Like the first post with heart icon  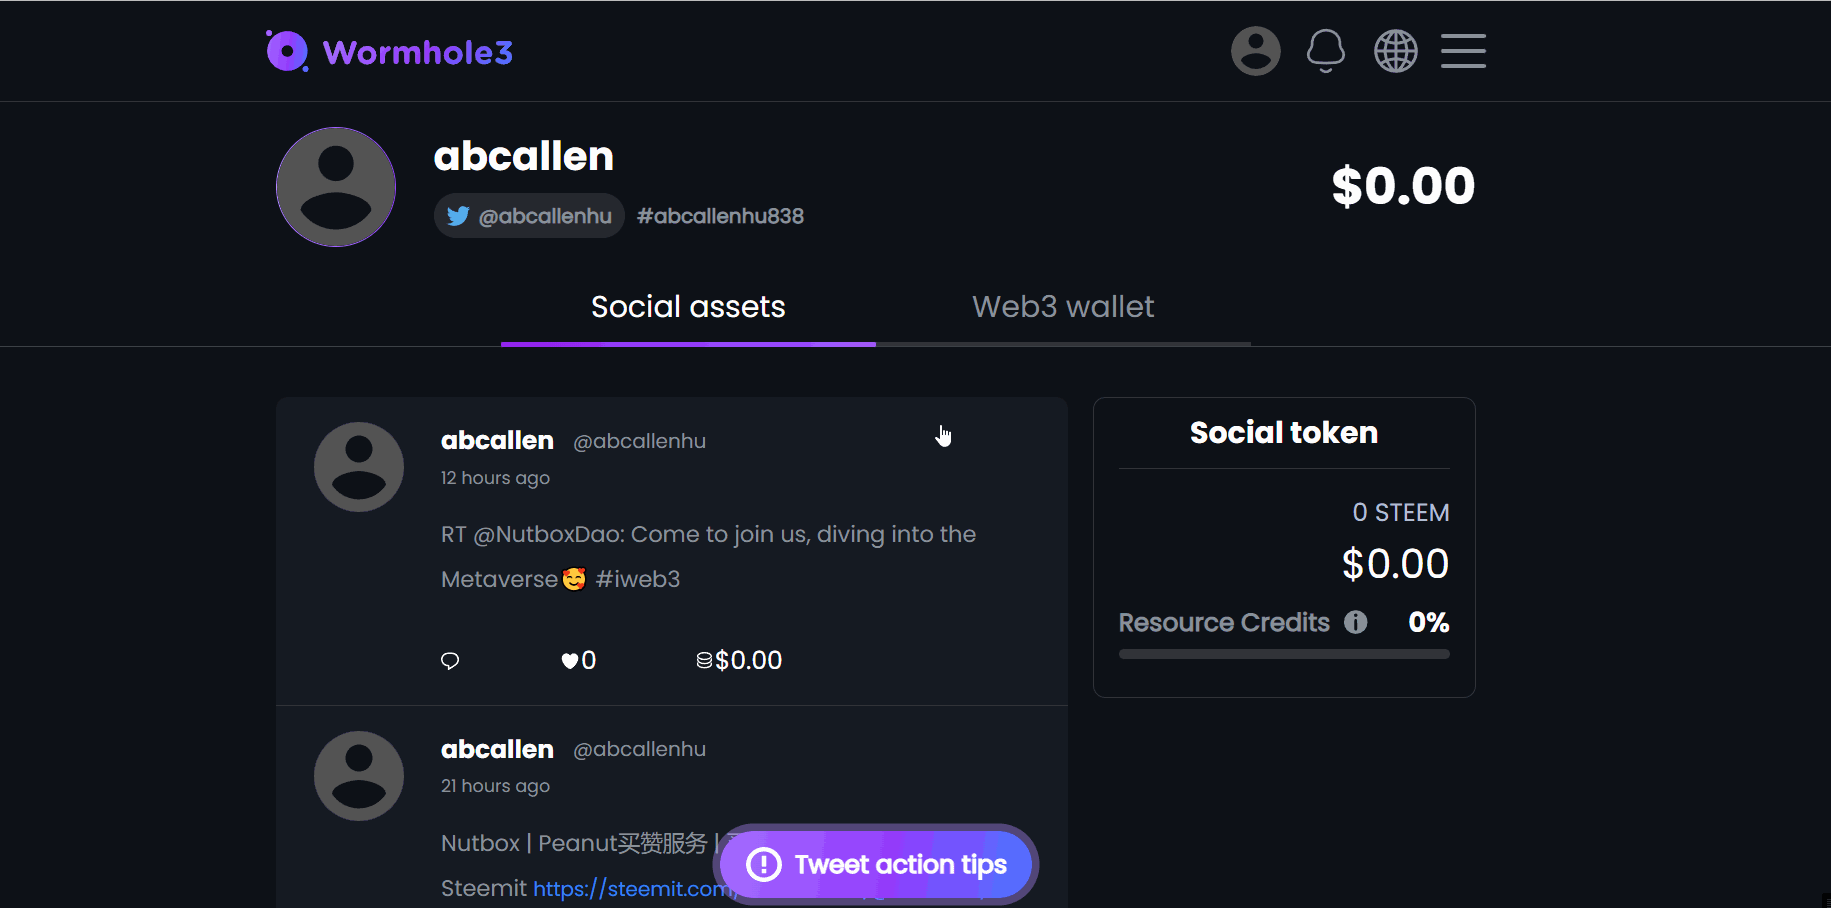[570, 660]
